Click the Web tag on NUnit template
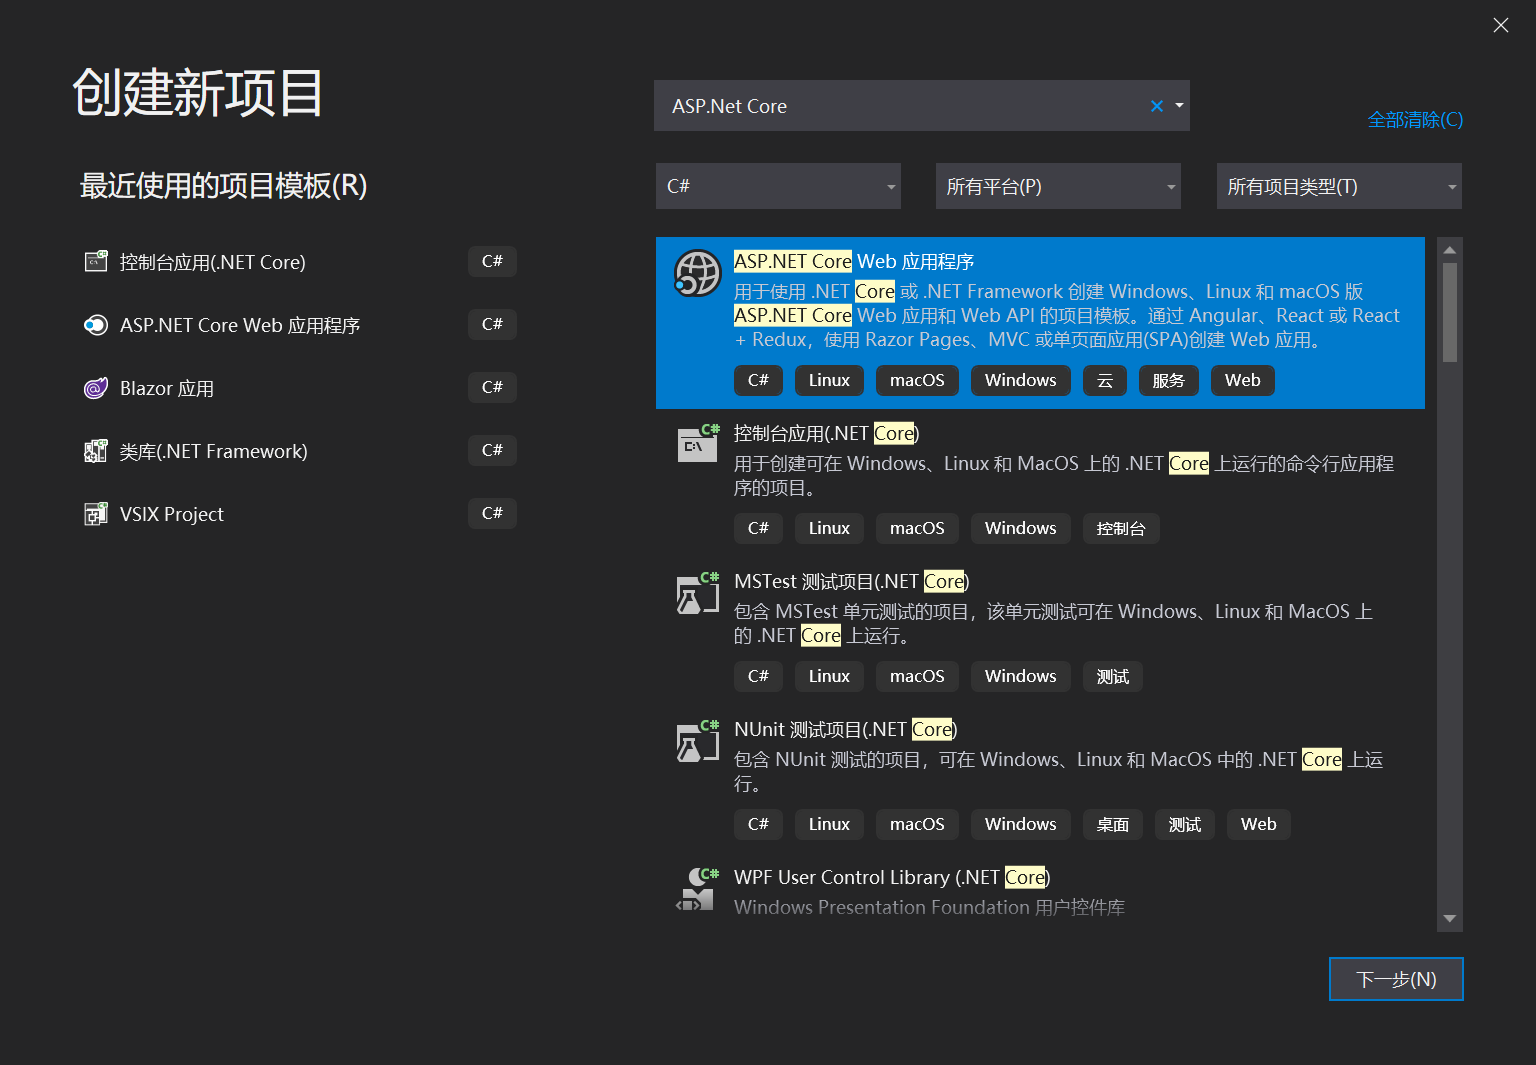 (x=1259, y=824)
